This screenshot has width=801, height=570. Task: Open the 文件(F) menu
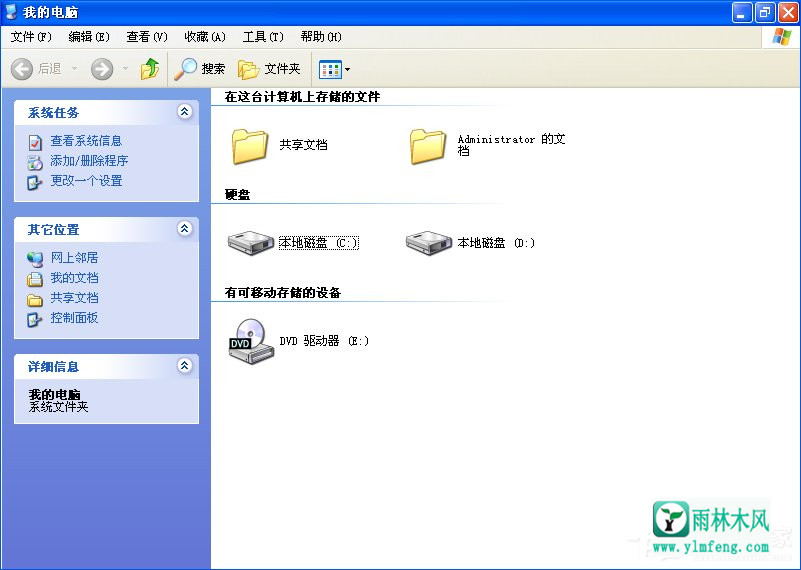(x=31, y=37)
